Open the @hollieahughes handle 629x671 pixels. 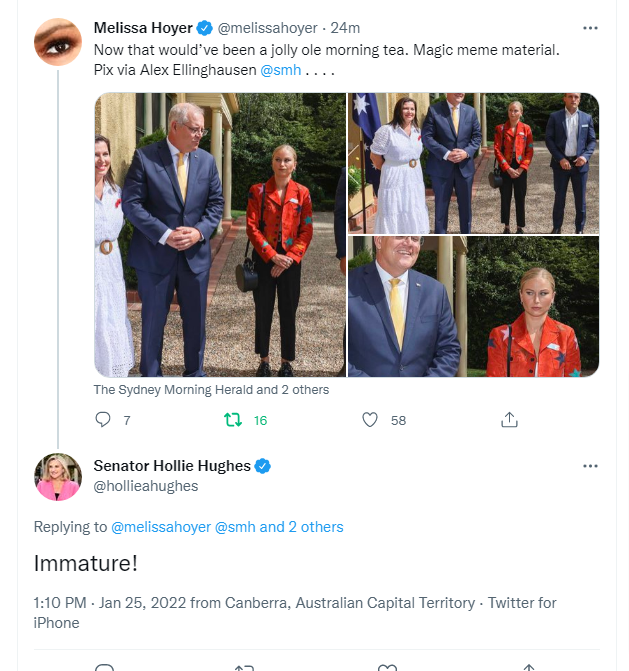pyautogui.click(x=146, y=486)
